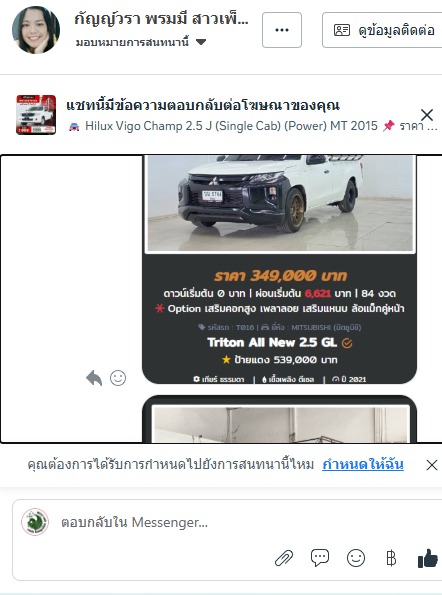Open the three-dot more options menu
442x595 pixels.
click(x=282, y=30)
